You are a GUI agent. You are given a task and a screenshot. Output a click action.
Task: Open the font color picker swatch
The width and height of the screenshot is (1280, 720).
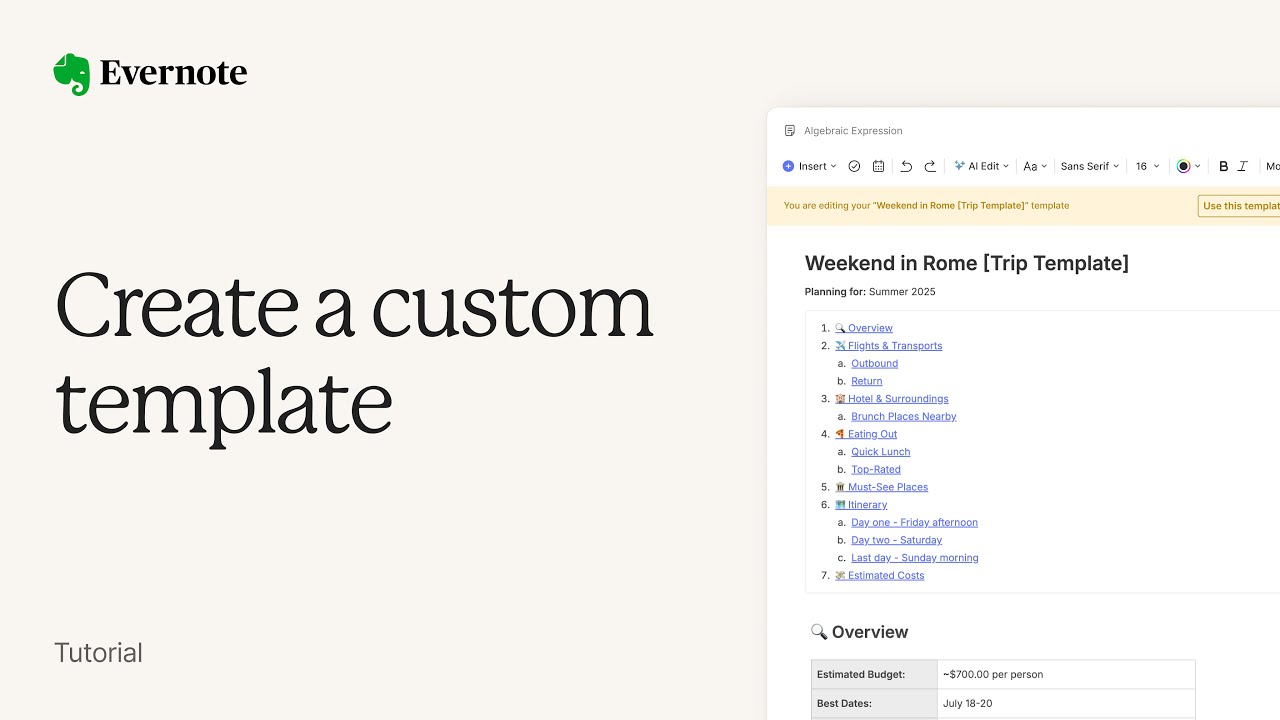[1188, 166]
